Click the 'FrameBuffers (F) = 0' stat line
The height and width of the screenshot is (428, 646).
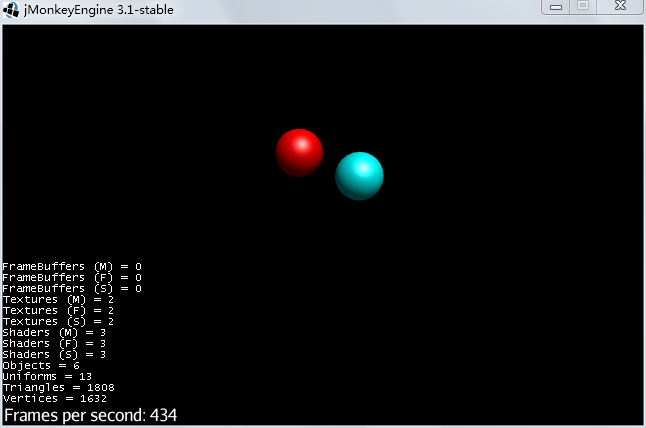point(72,278)
